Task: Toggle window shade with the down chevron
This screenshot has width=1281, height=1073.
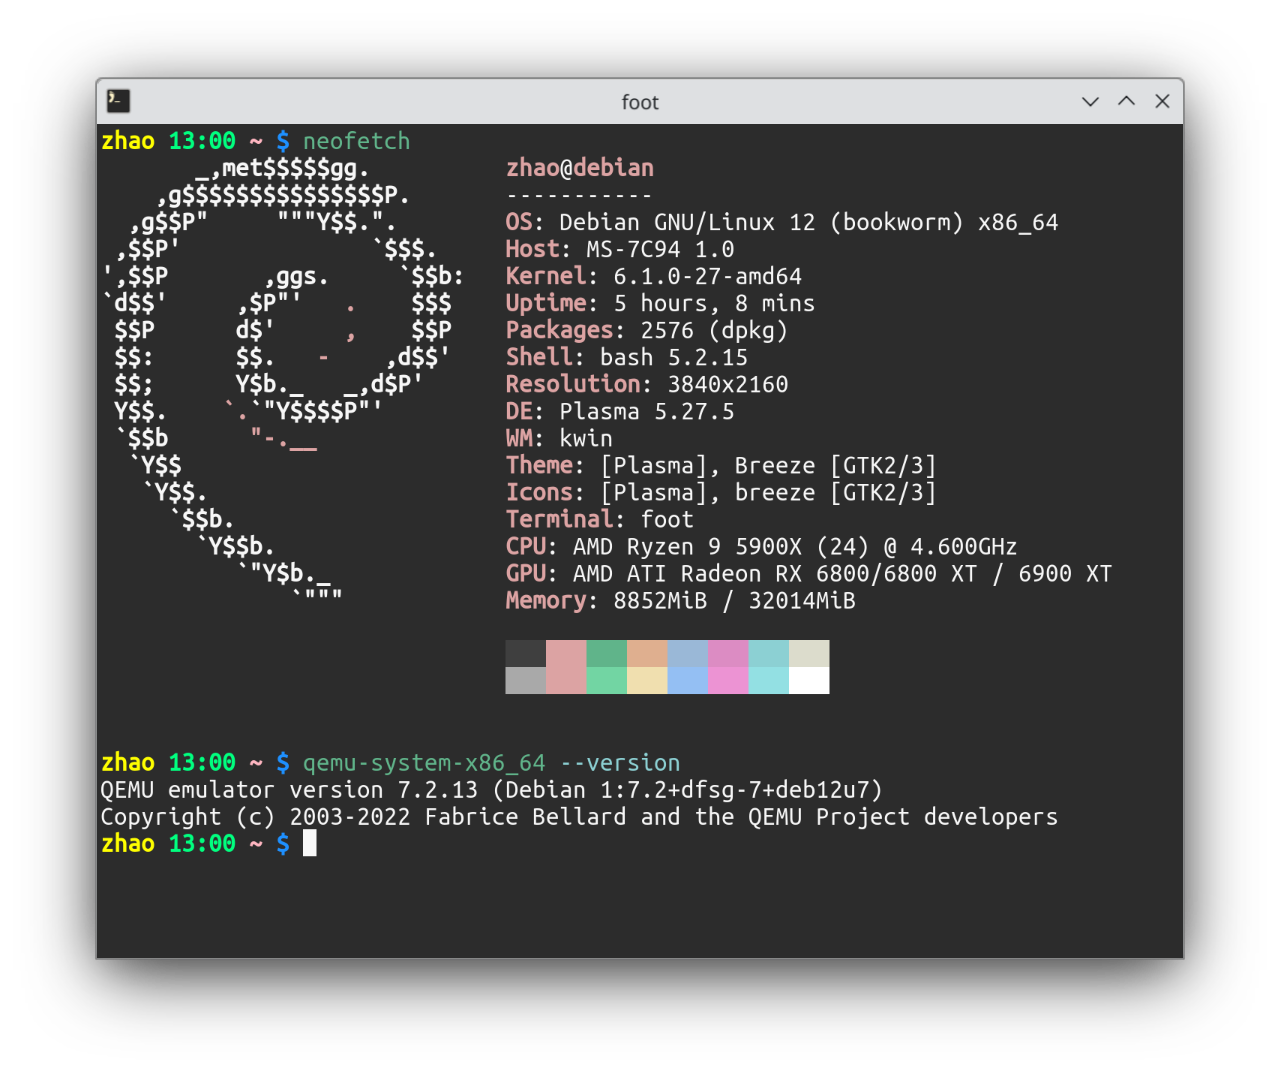Action: coord(1089,101)
